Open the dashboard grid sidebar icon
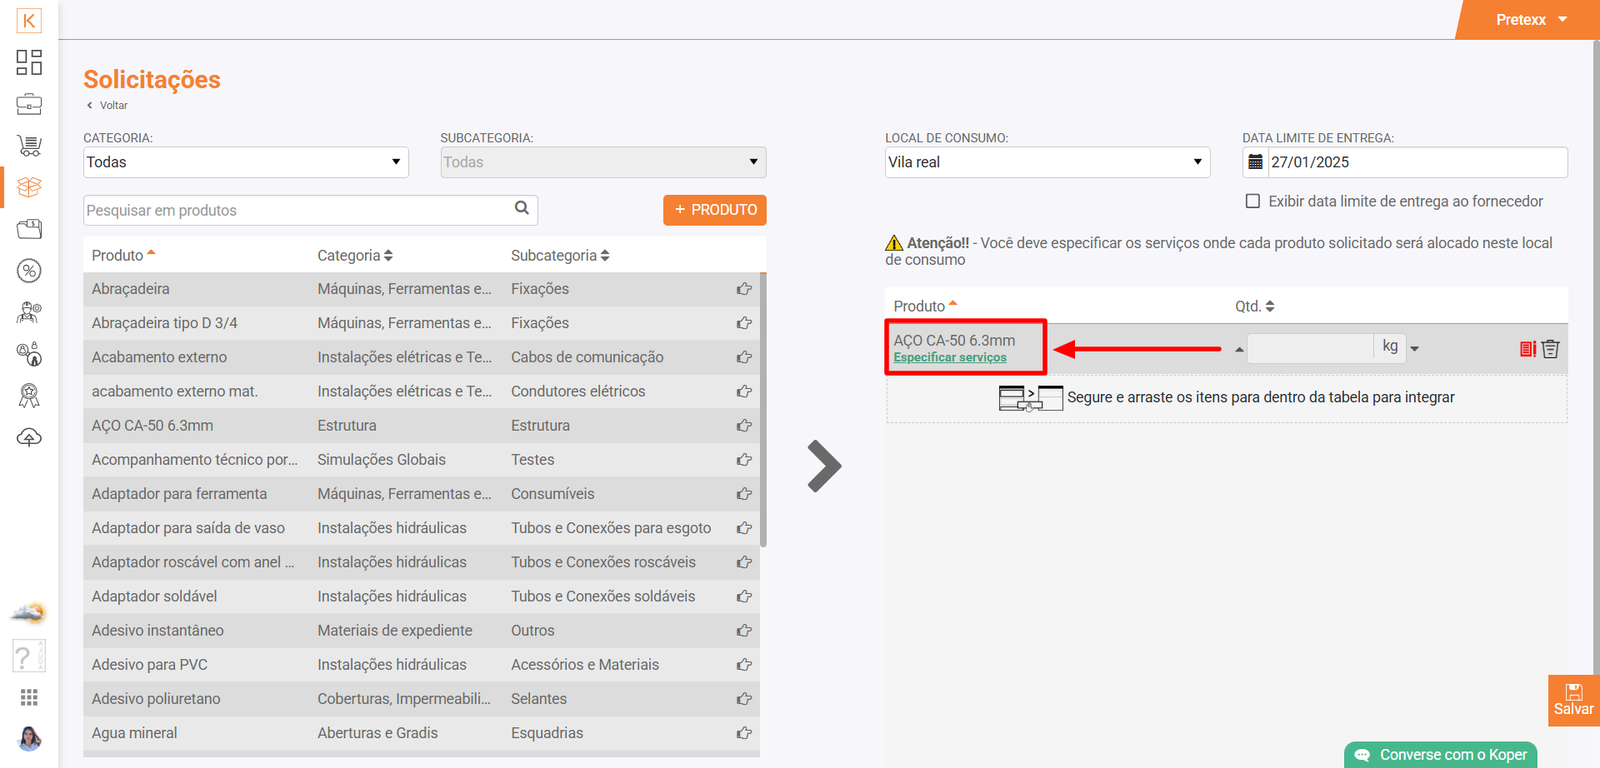The width and height of the screenshot is (1600, 768). point(29,62)
